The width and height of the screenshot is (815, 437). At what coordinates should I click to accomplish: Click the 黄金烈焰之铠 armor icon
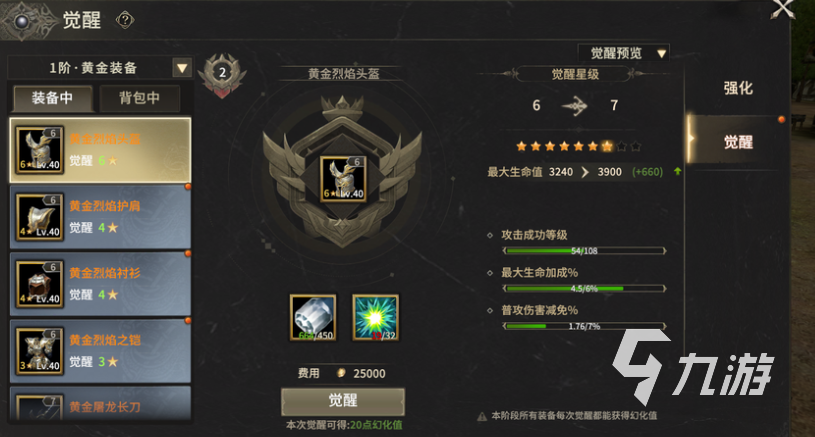[40, 351]
